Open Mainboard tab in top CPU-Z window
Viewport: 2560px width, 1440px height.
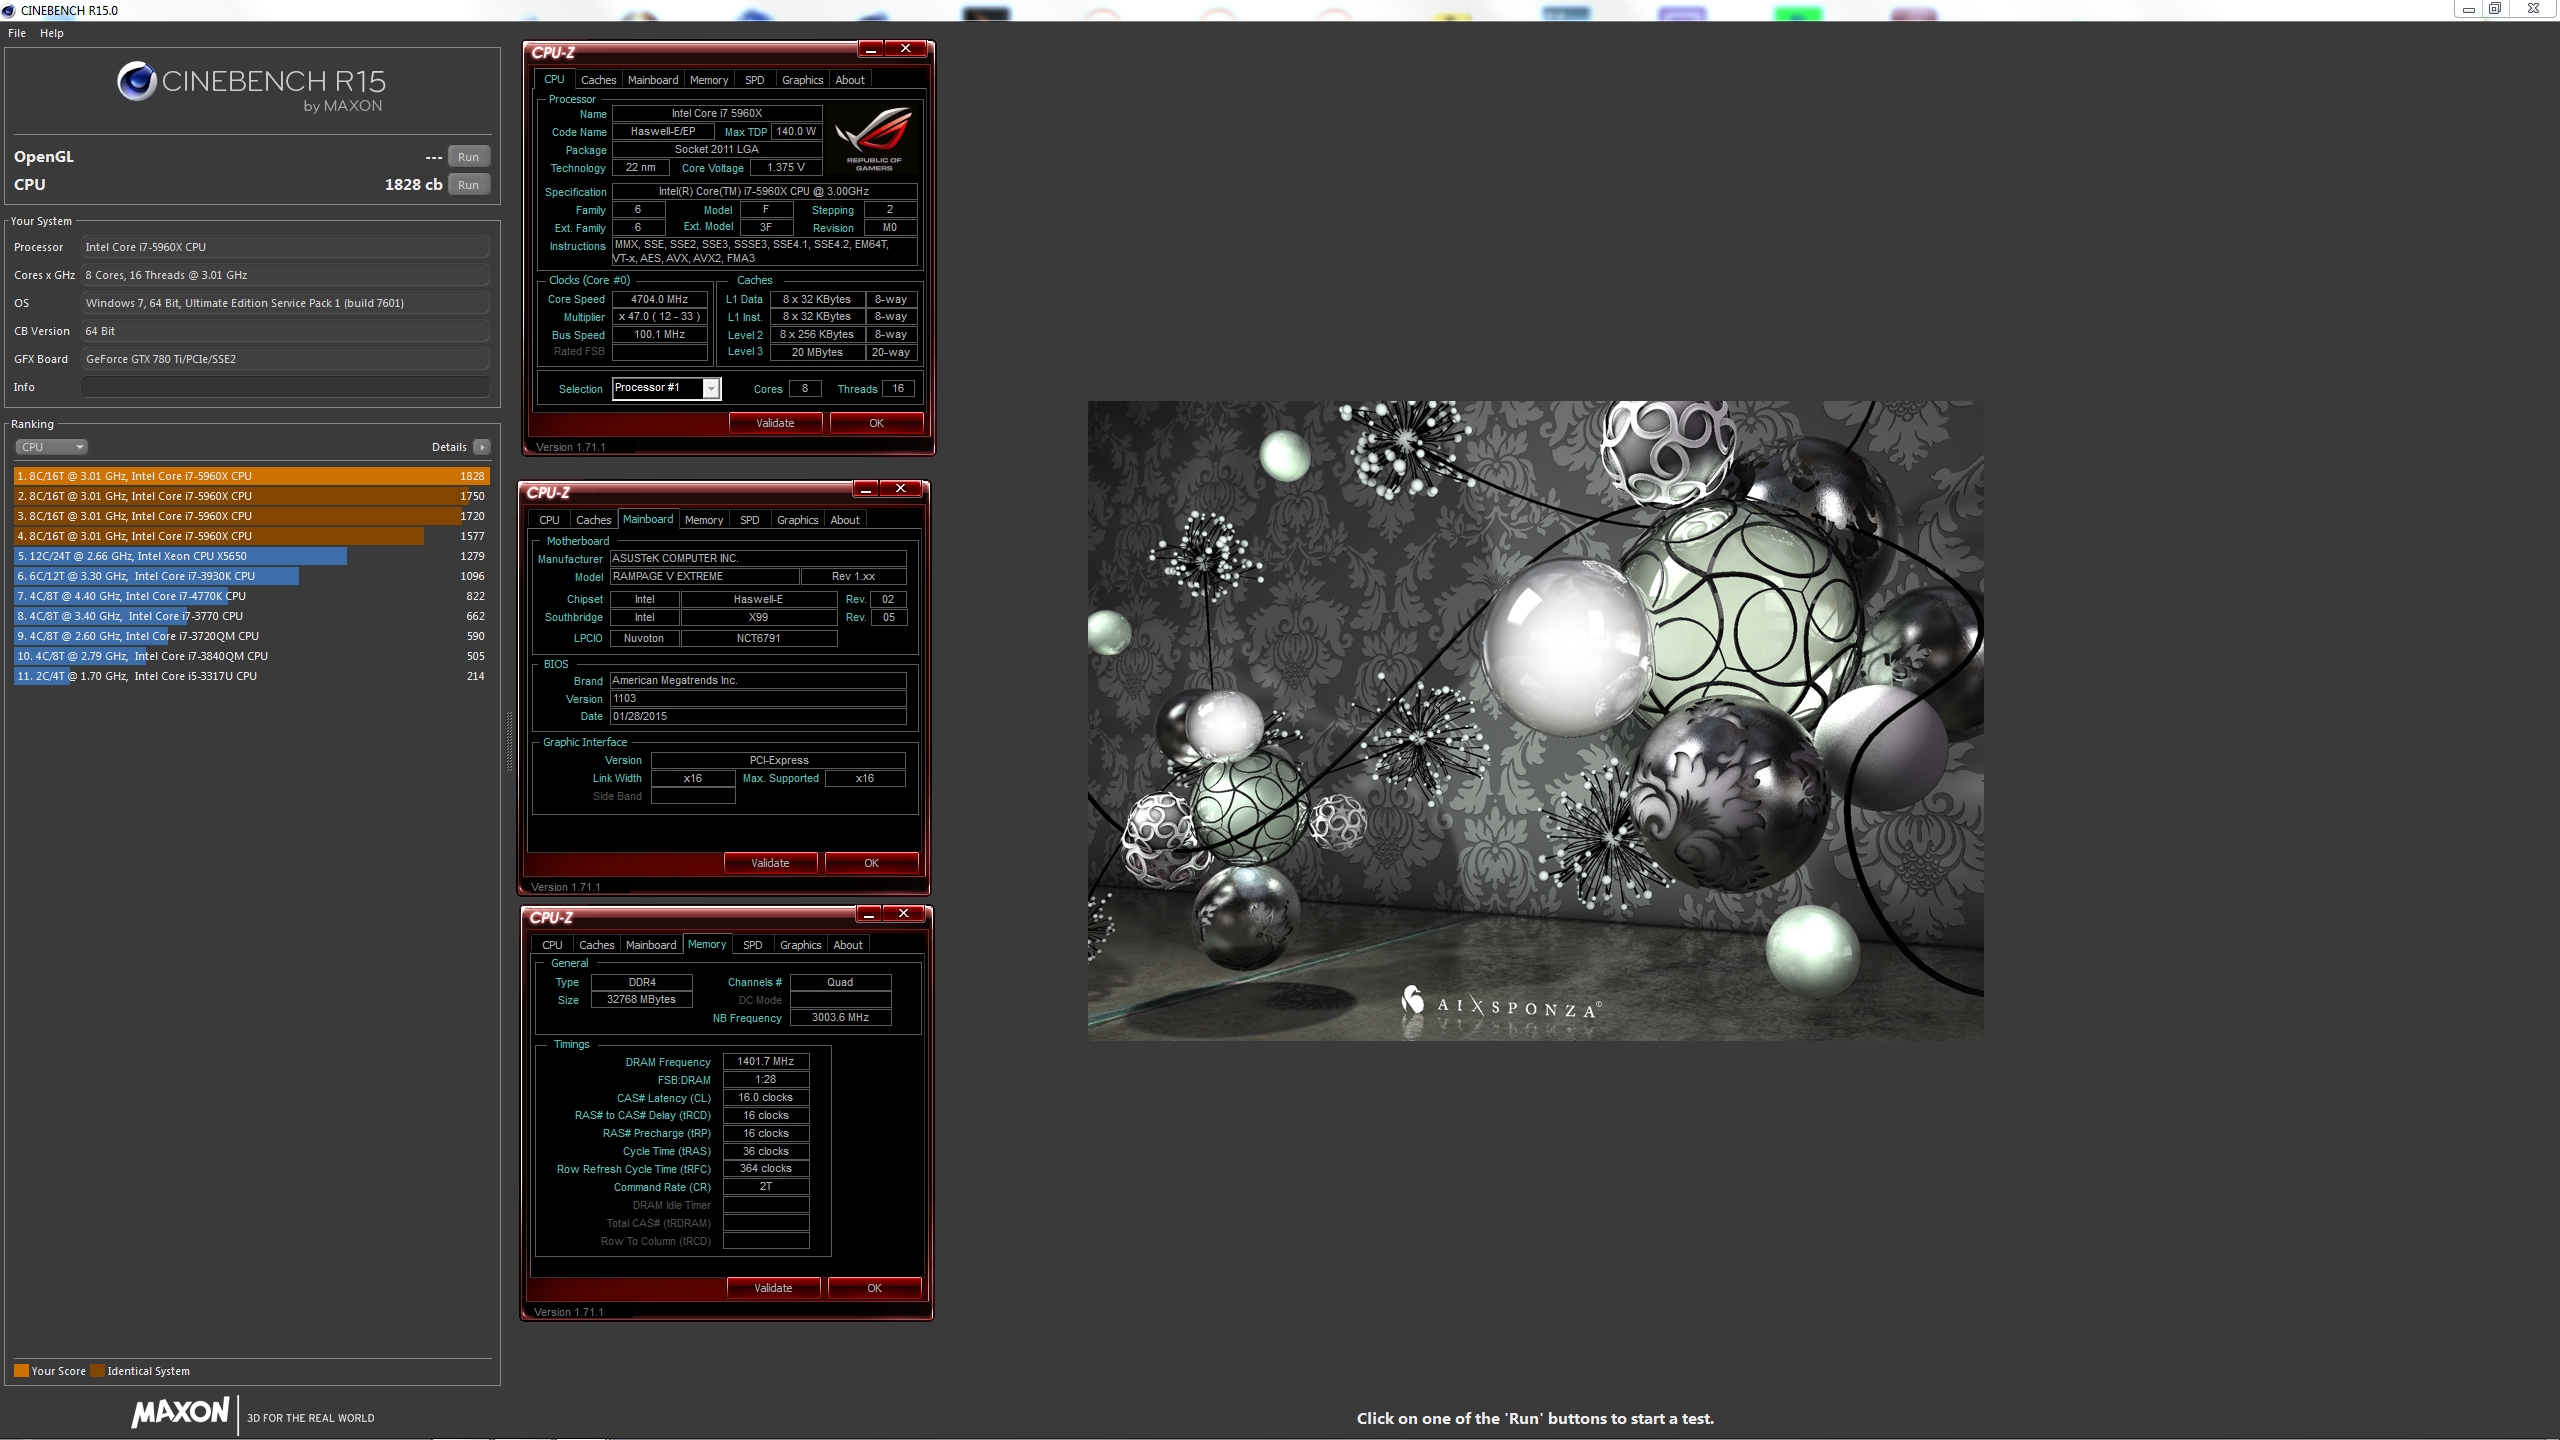[x=653, y=80]
